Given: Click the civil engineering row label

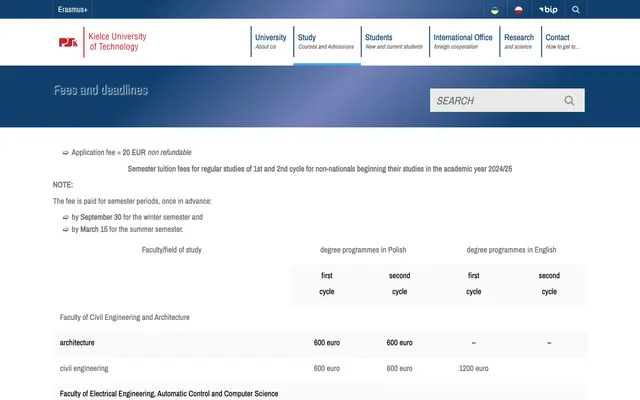Looking at the screenshot, I should 84,368.
